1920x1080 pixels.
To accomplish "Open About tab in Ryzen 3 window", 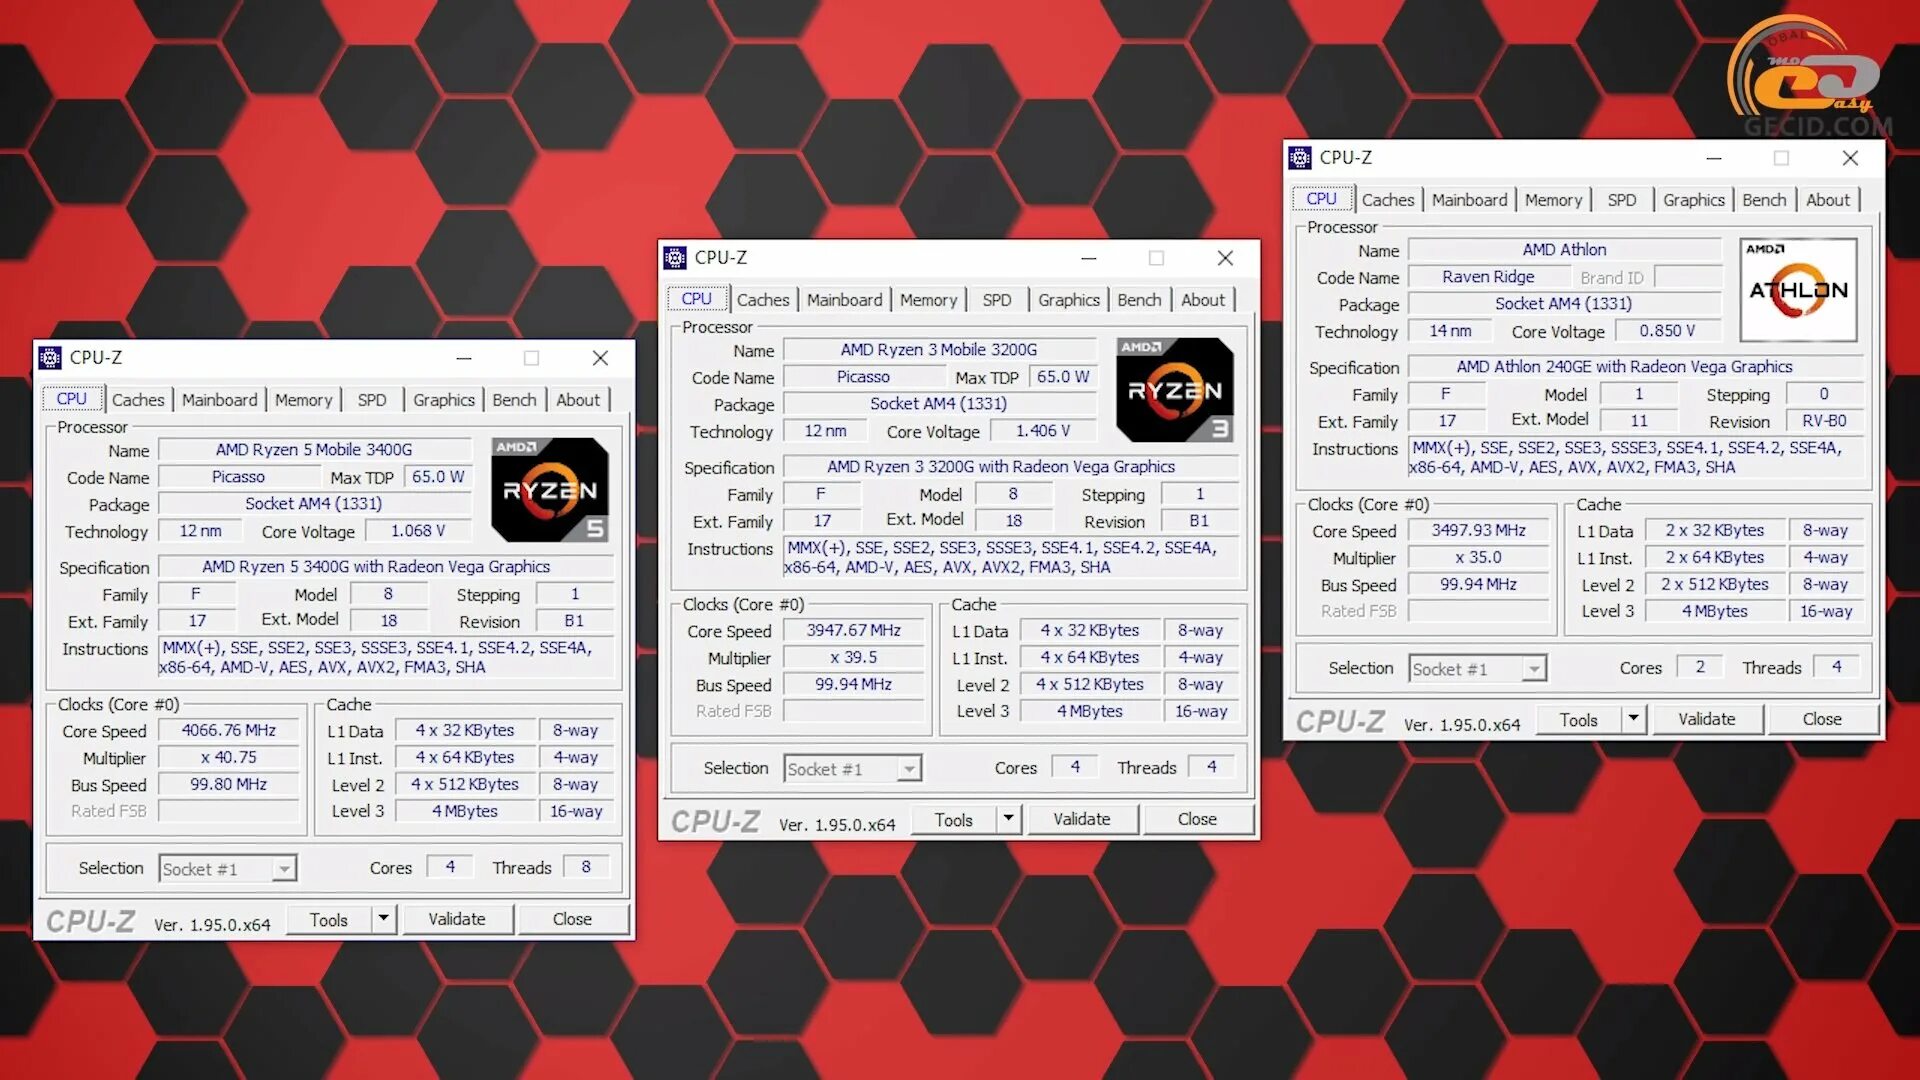I will [x=1203, y=300].
